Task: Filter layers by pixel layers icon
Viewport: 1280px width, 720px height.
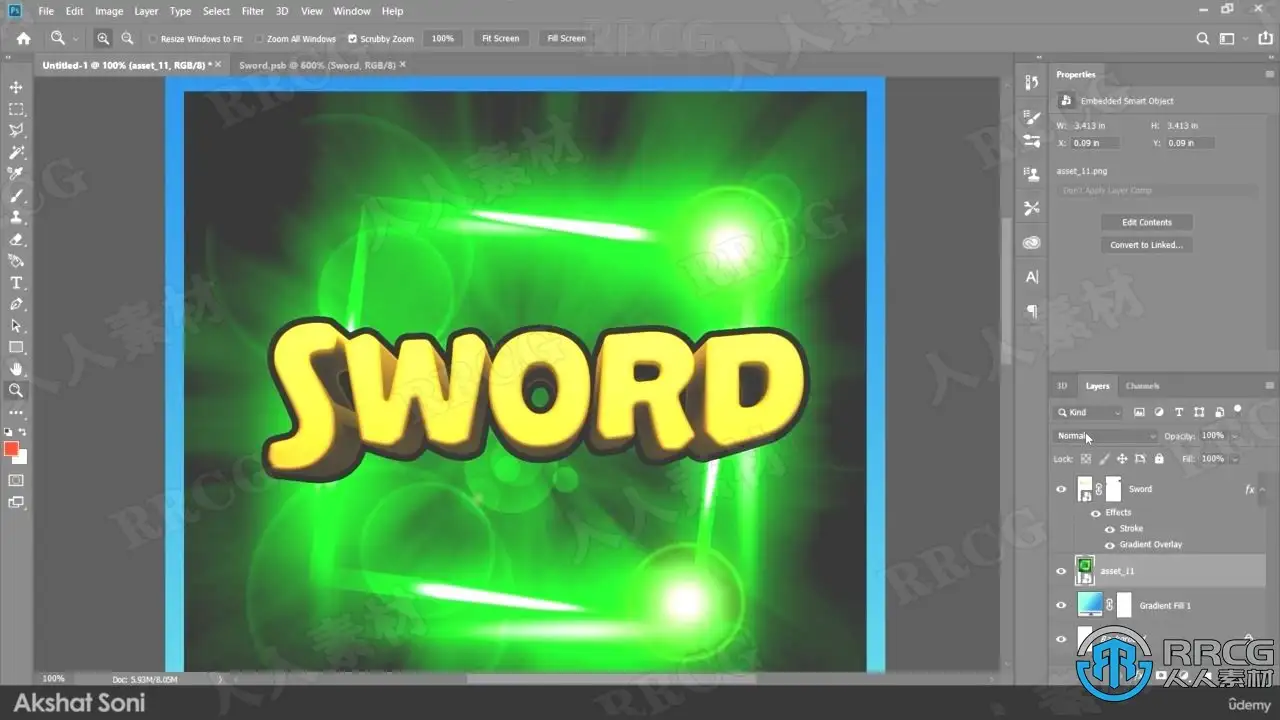Action: pos(1139,412)
